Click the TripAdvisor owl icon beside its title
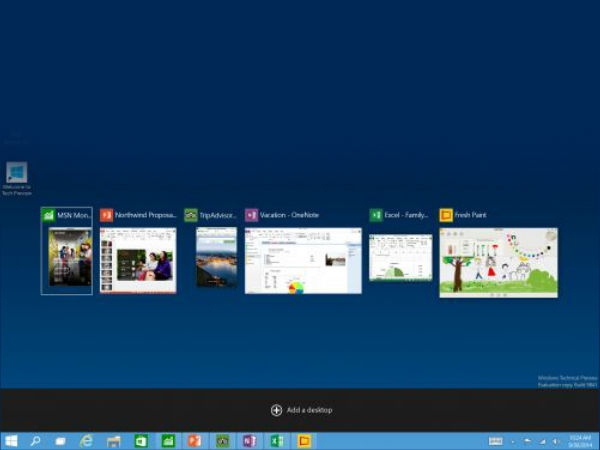 point(191,215)
